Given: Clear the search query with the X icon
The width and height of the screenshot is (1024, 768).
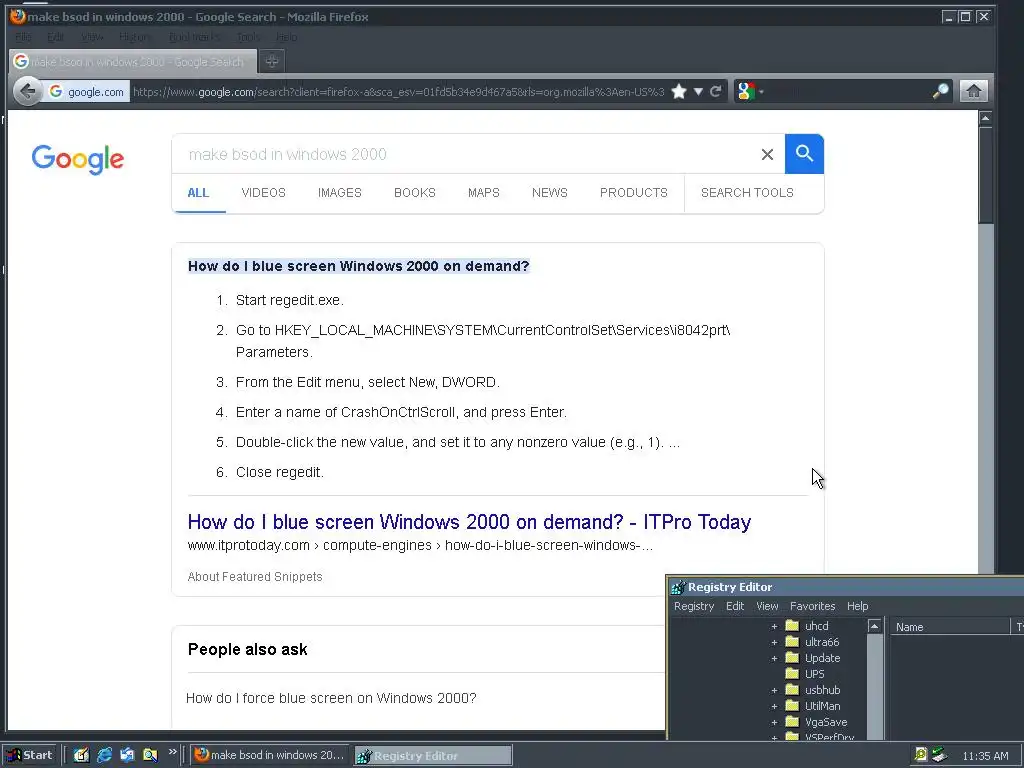Looking at the screenshot, I should pos(767,154).
